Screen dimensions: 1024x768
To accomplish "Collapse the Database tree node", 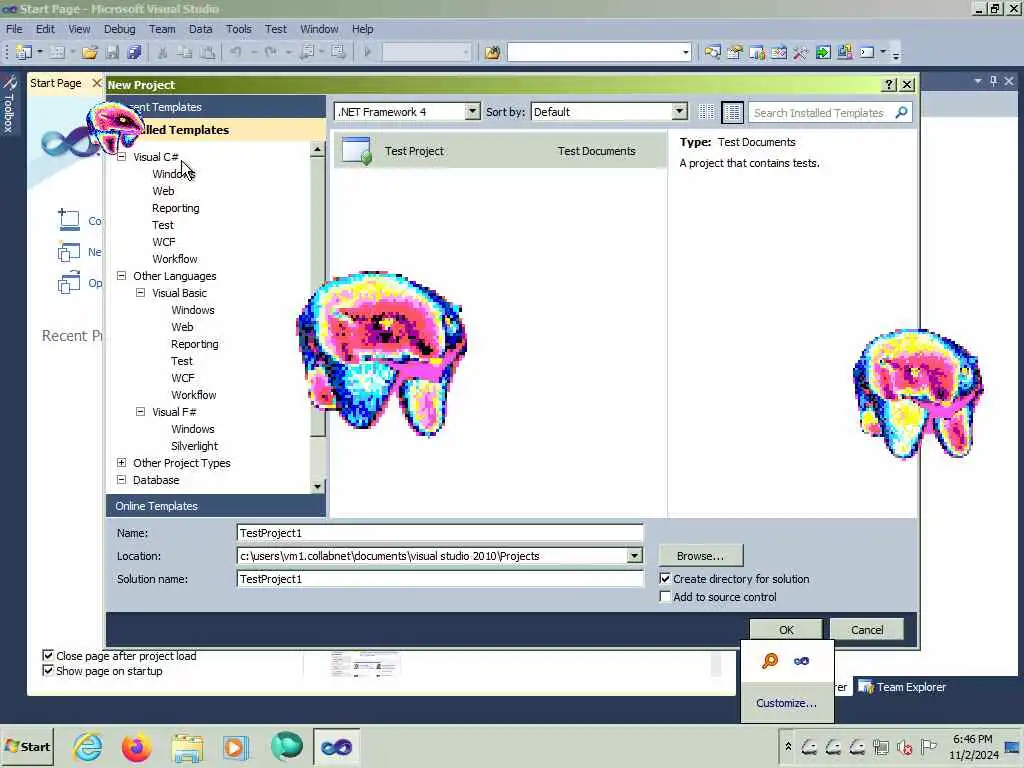I will point(121,479).
